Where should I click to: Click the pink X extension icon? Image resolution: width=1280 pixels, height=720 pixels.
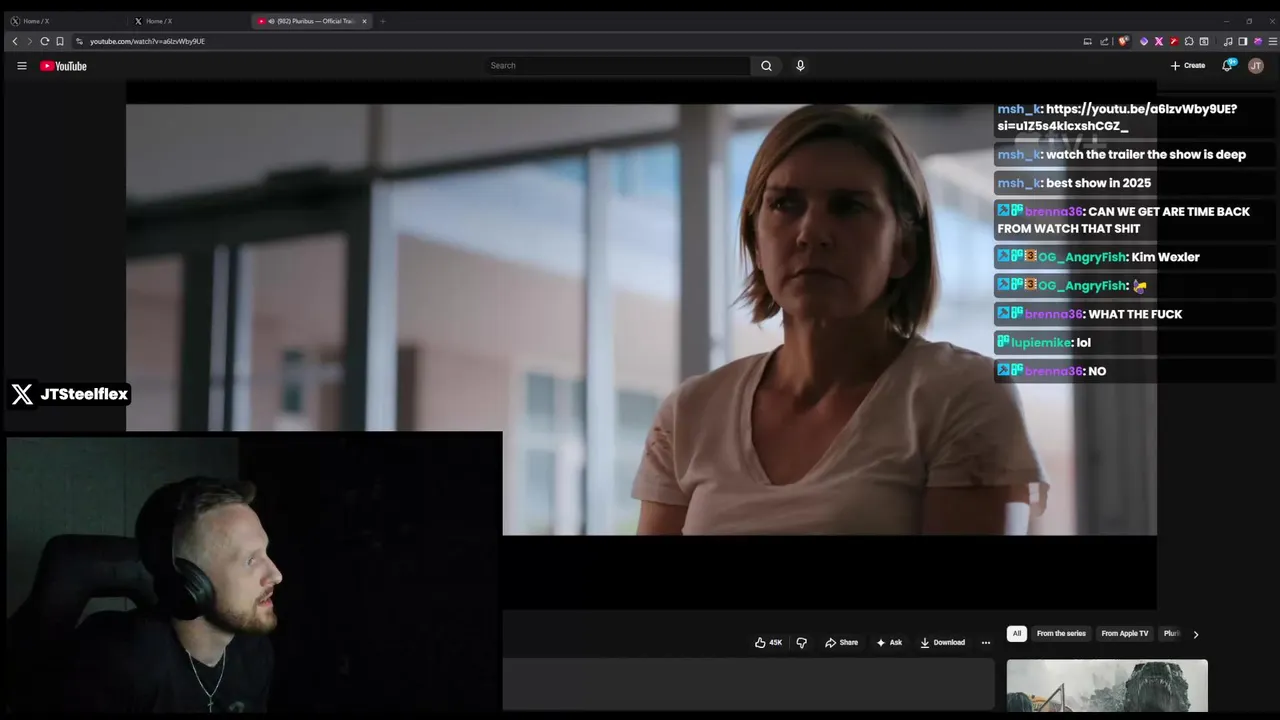click(x=1159, y=41)
